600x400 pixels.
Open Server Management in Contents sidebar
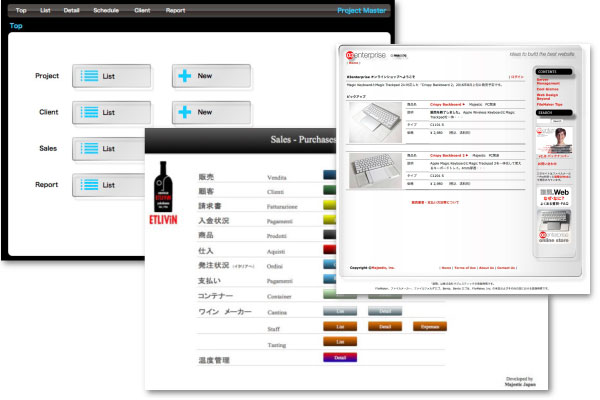click(x=548, y=81)
